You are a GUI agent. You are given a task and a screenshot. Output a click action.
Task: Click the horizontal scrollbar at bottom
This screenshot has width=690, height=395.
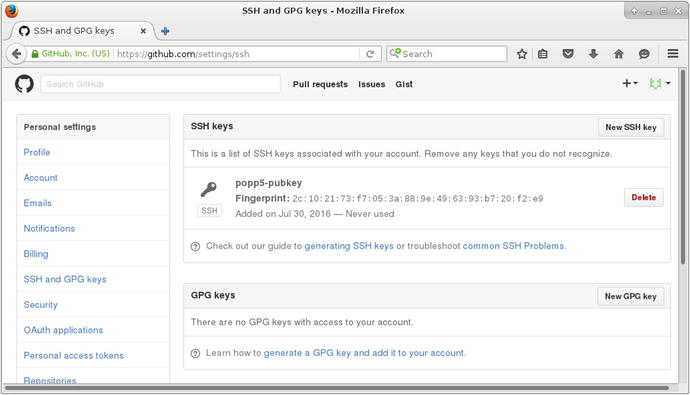click(x=337, y=388)
